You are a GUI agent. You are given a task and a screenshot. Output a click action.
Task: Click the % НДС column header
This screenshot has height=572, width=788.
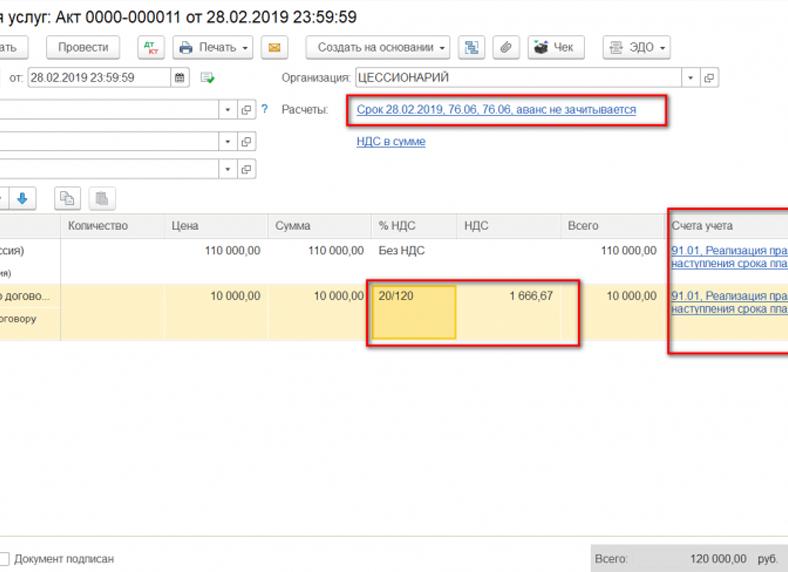414,226
